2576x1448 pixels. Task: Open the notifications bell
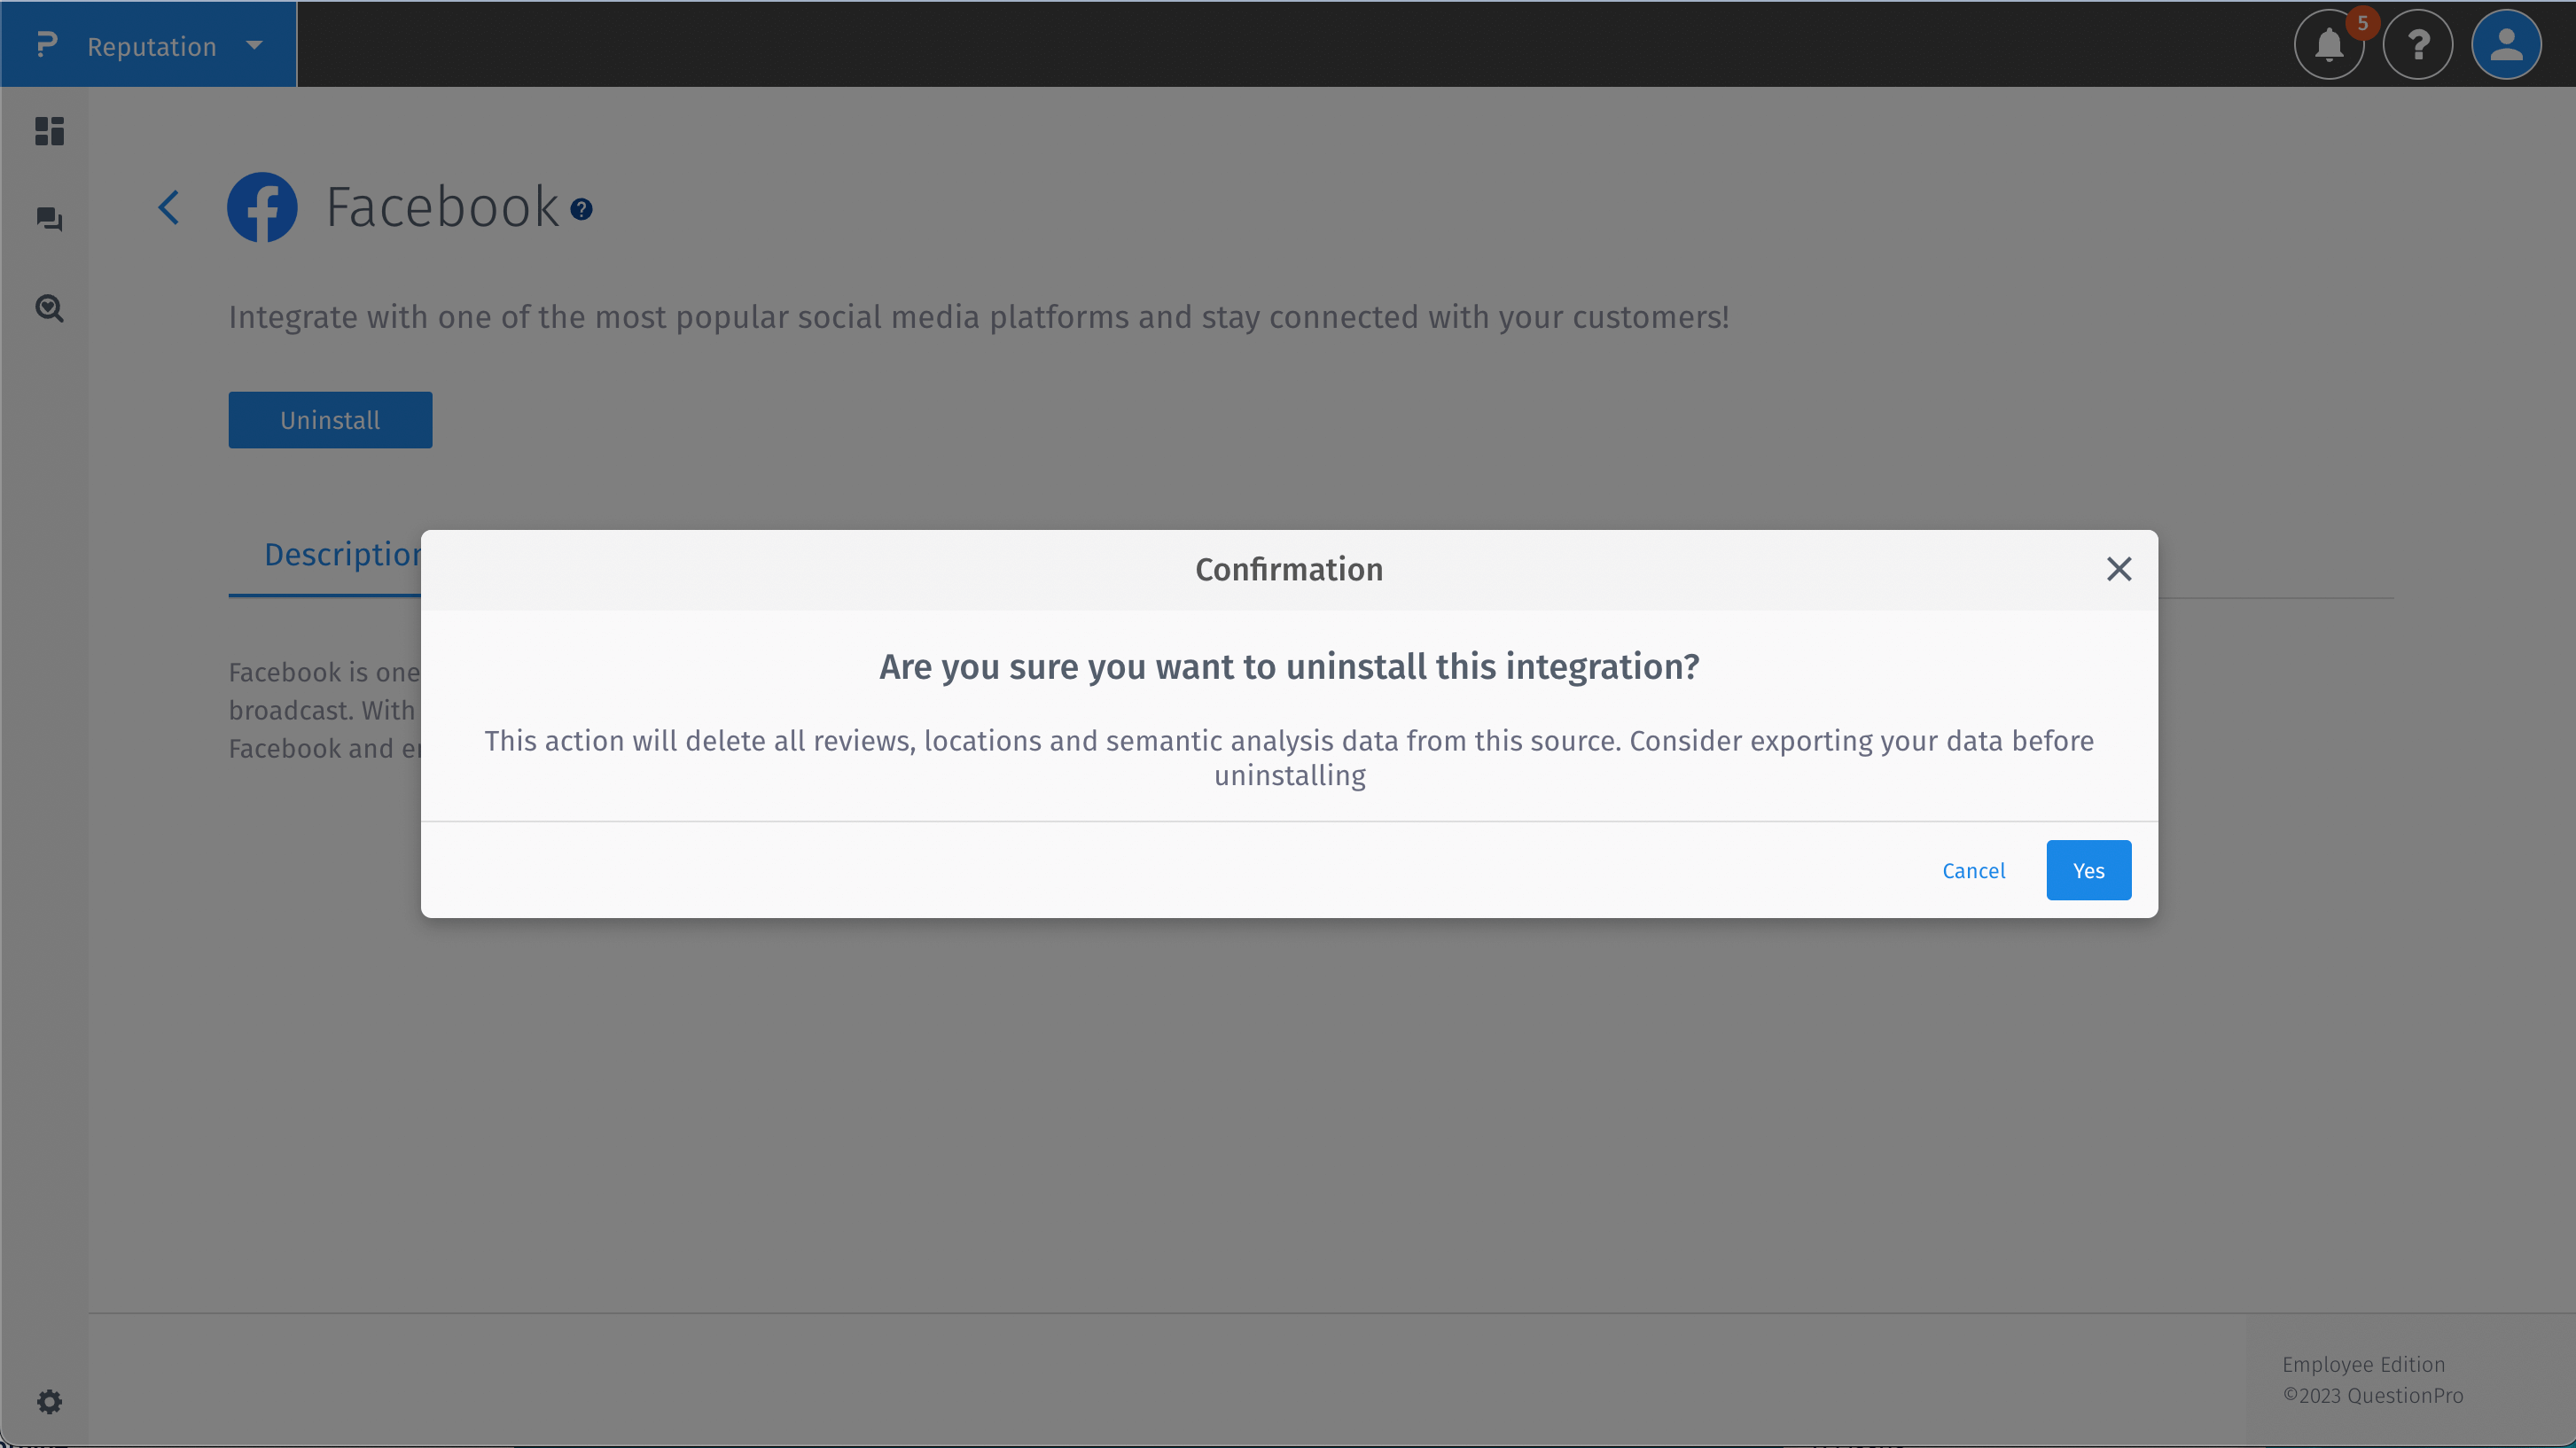2329,44
